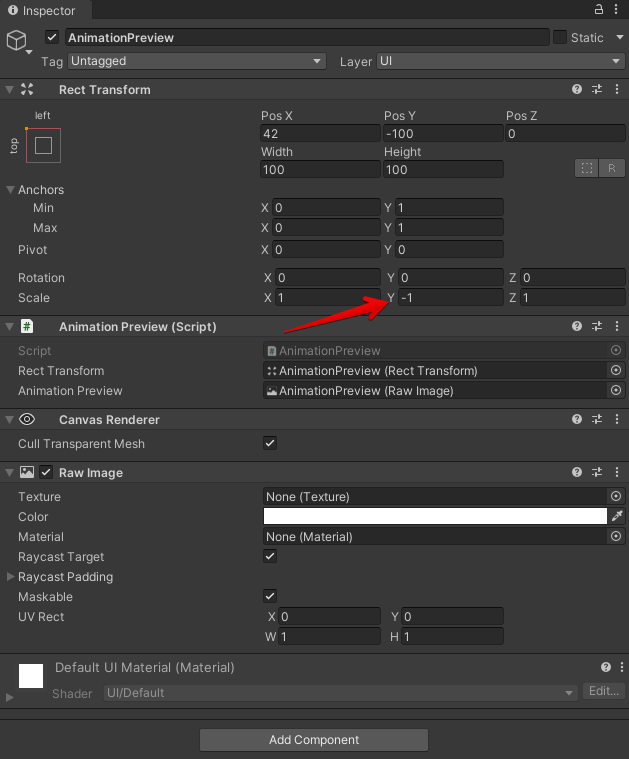This screenshot has width=629, height=759.
Task: Open Animation Preview script options menu
Action: point(617,326)
